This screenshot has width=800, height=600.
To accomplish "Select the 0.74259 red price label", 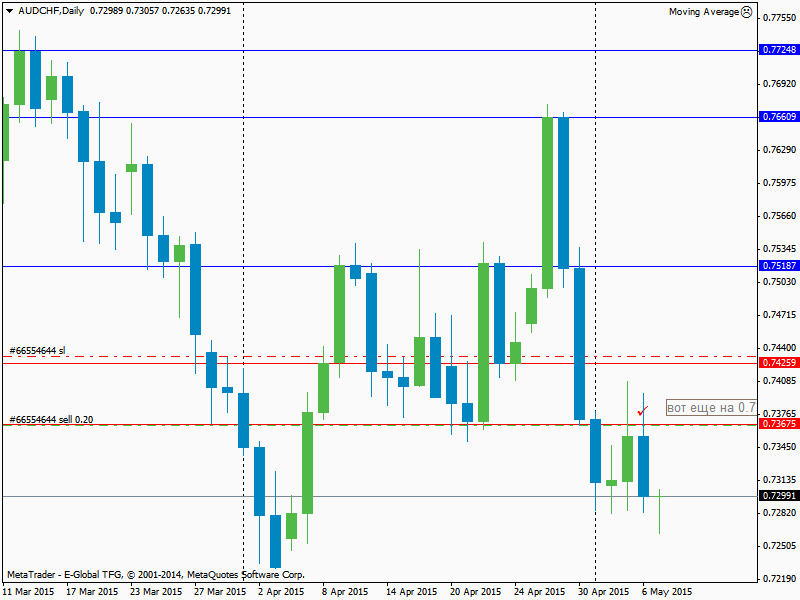I will (779, 362).
